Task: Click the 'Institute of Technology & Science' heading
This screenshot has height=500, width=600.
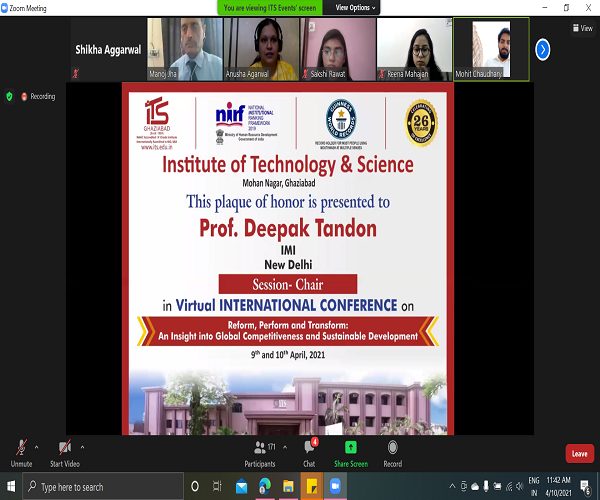Action: 288,165
